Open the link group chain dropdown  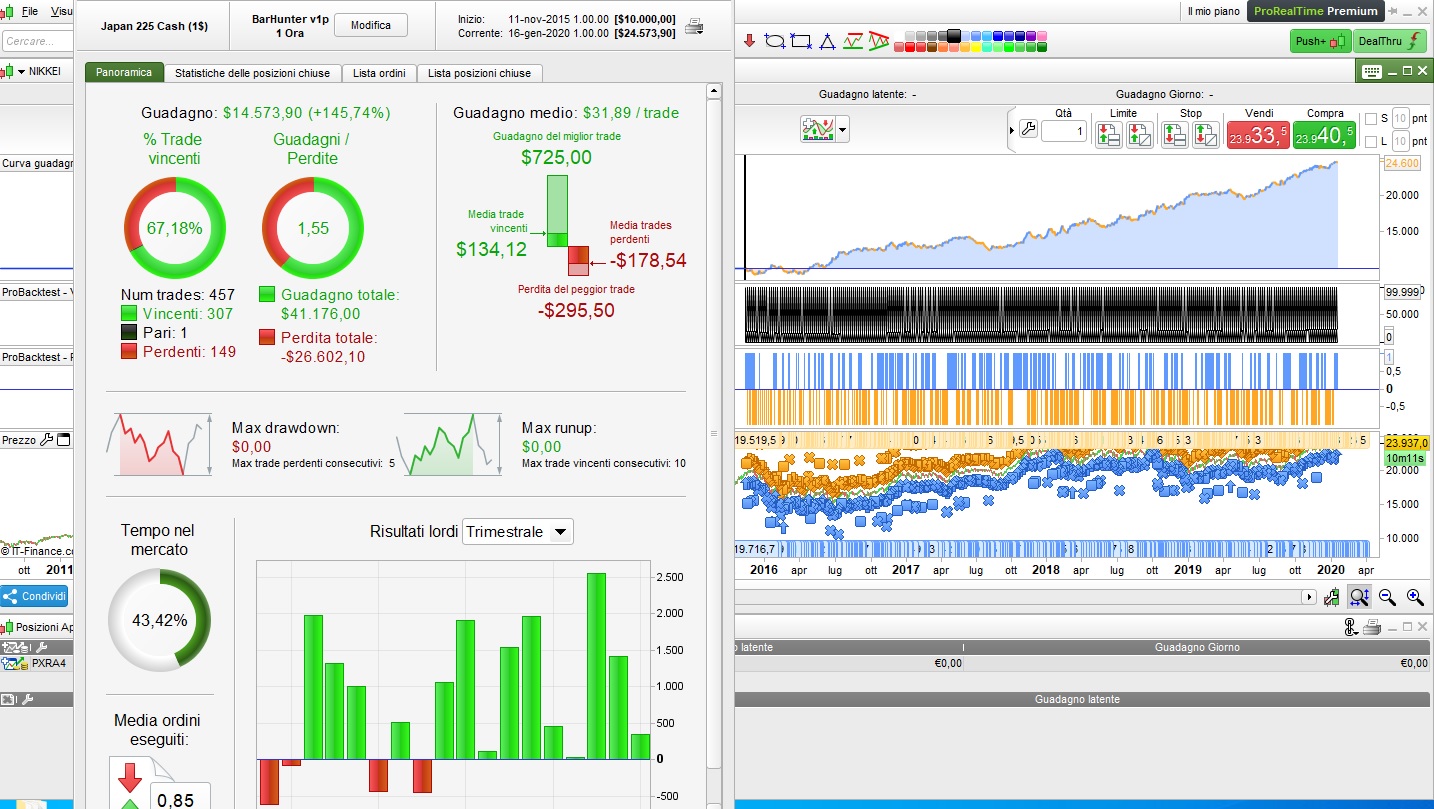coord(1351,627)
